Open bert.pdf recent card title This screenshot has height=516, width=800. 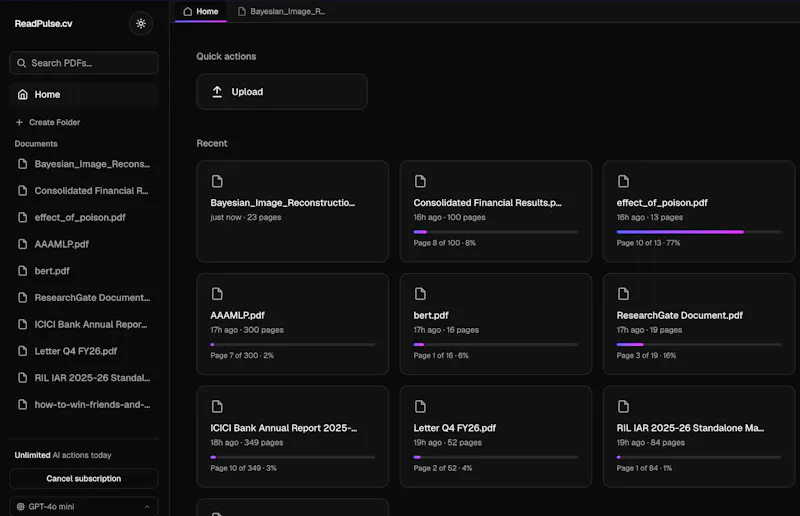tap(431, 315)
